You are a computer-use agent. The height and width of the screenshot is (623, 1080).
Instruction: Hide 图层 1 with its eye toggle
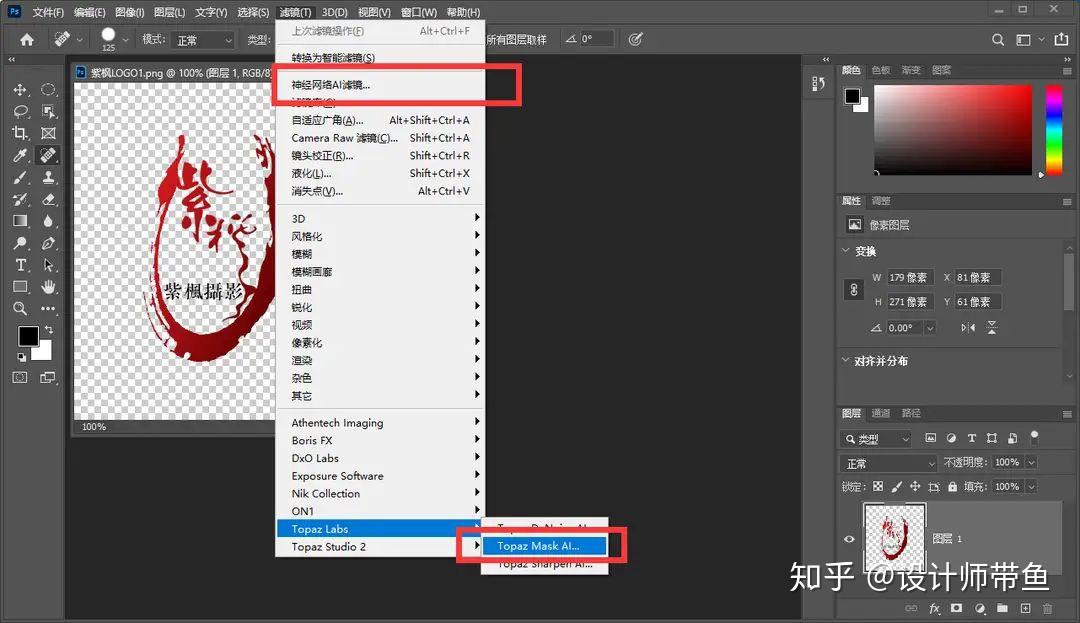(849, 539)
